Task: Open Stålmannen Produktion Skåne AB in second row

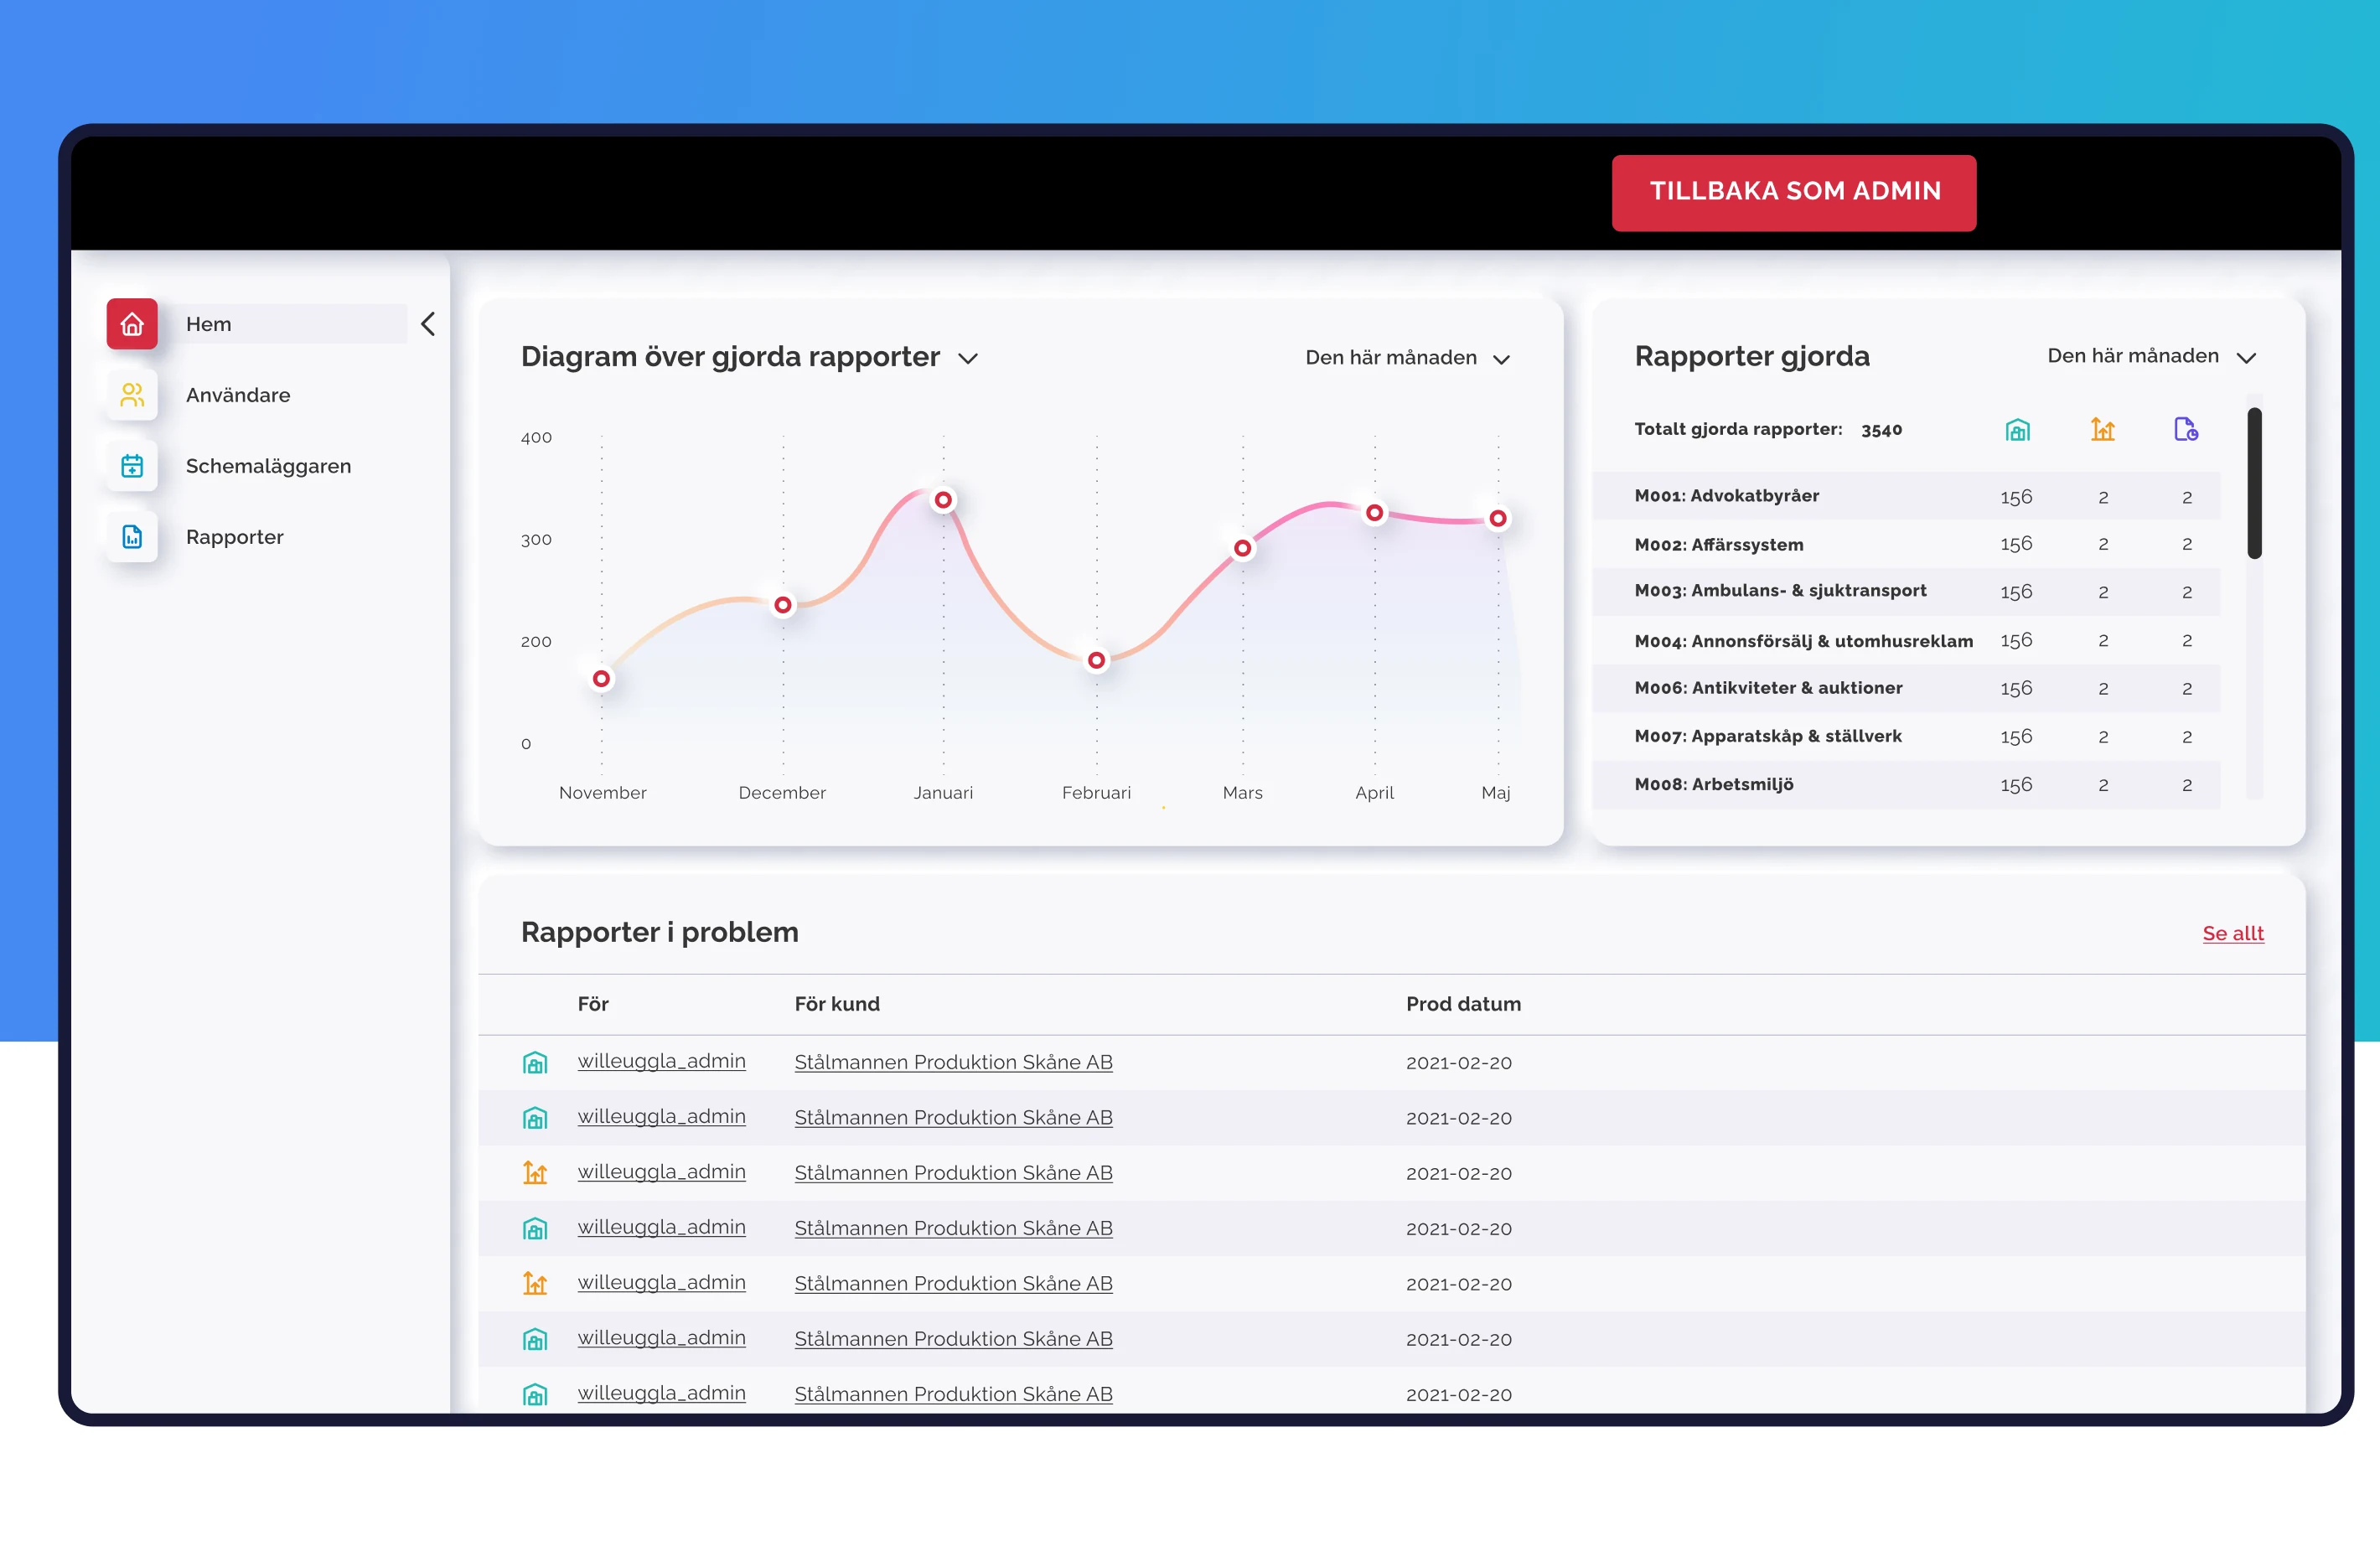Action: point(953,1117)
